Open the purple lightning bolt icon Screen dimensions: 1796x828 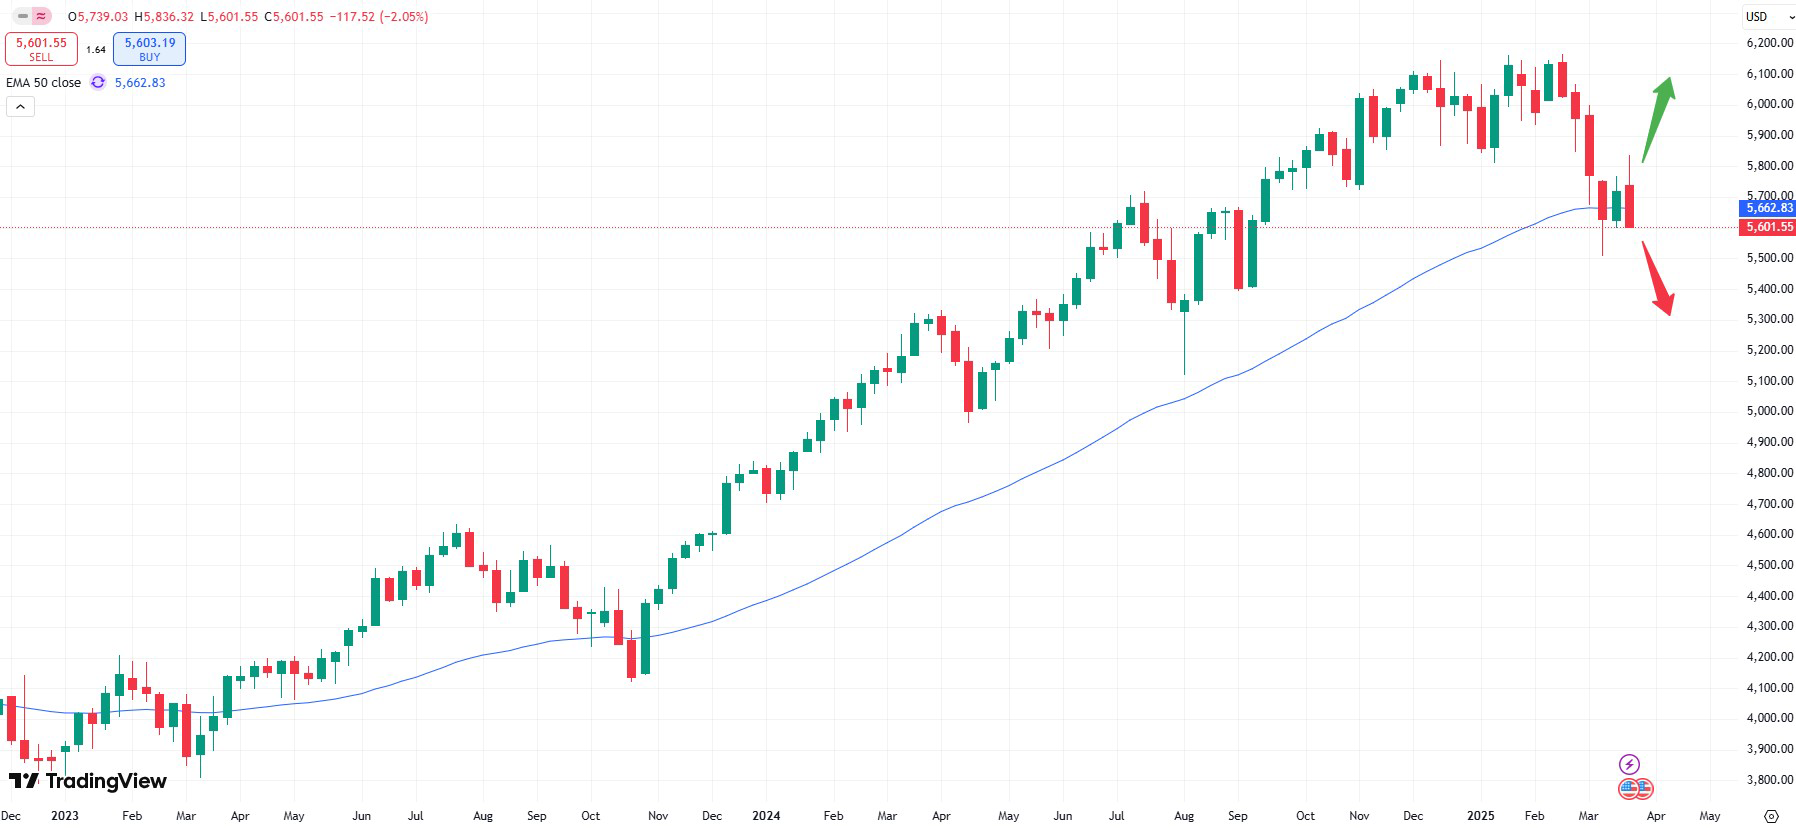point(1629,765)
